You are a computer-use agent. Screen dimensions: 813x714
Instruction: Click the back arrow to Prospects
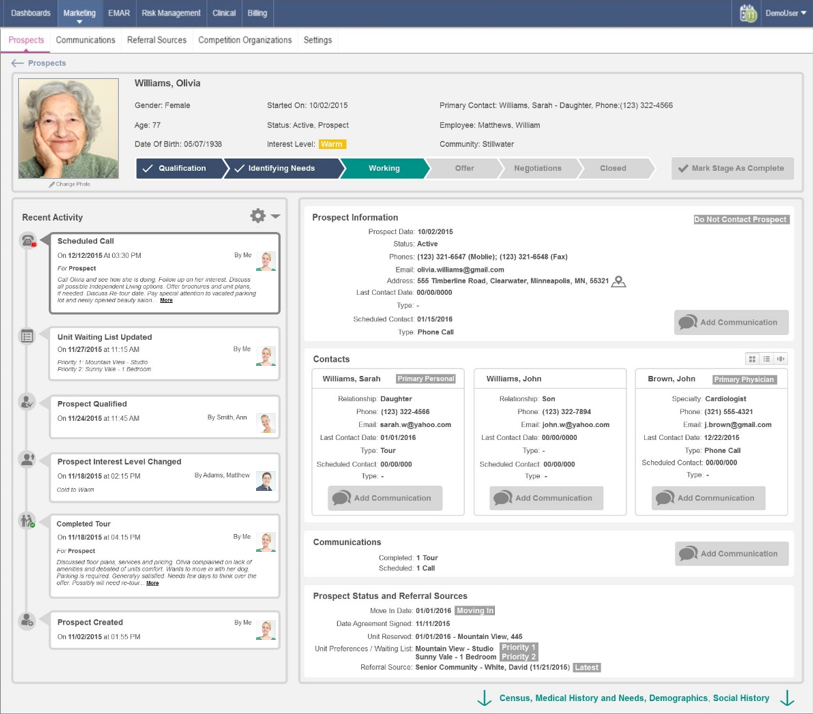click(17, 63)
